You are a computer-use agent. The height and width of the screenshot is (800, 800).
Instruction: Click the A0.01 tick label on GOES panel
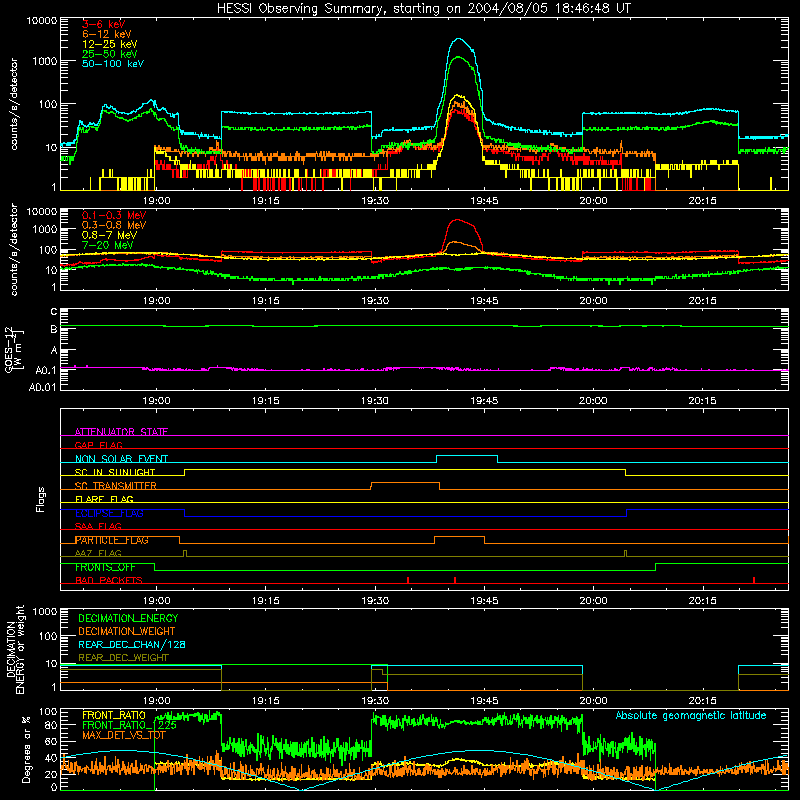pos(43,387)
